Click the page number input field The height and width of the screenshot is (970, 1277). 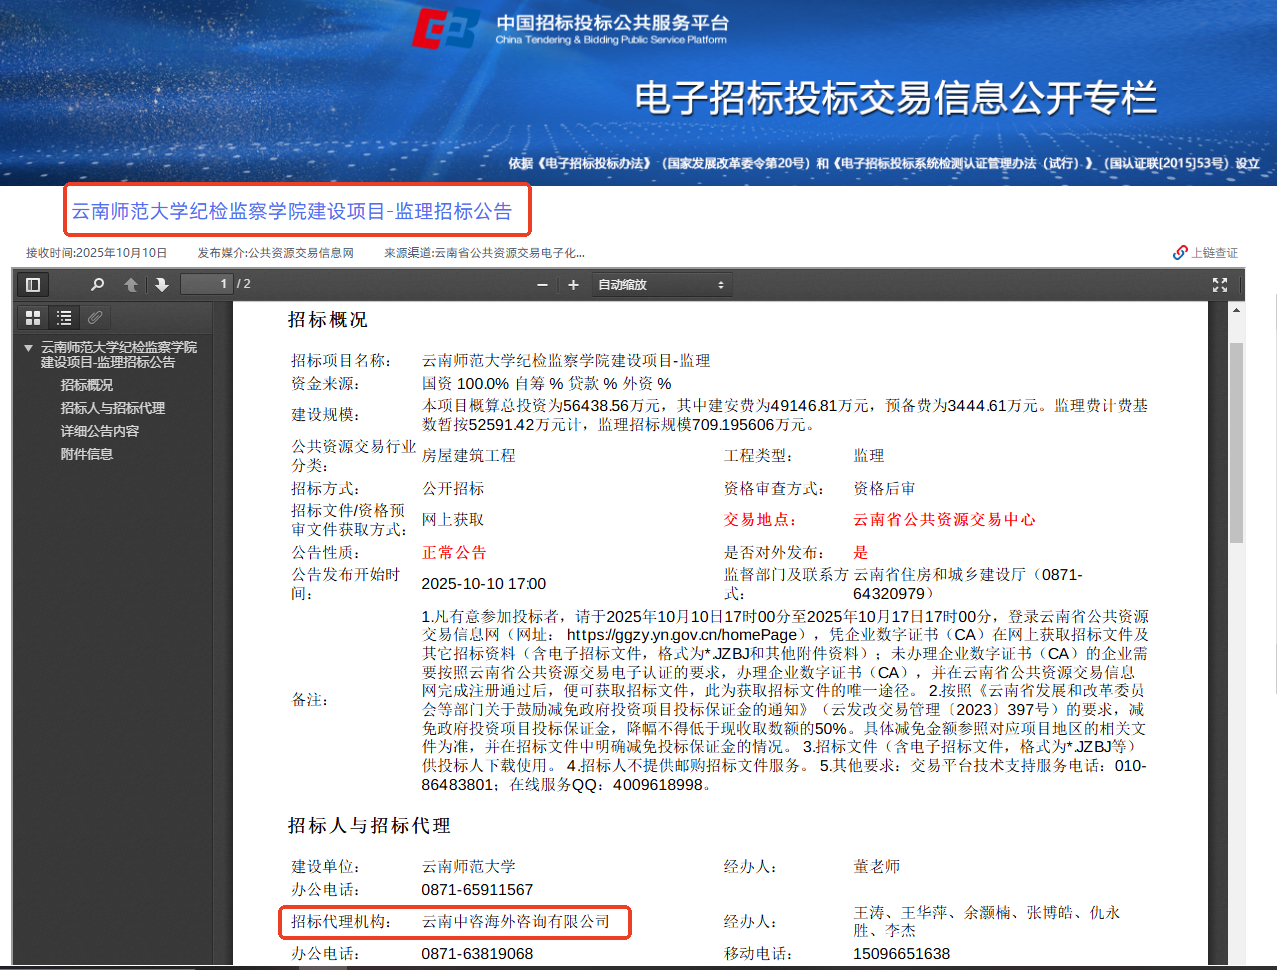coord(207,284)
